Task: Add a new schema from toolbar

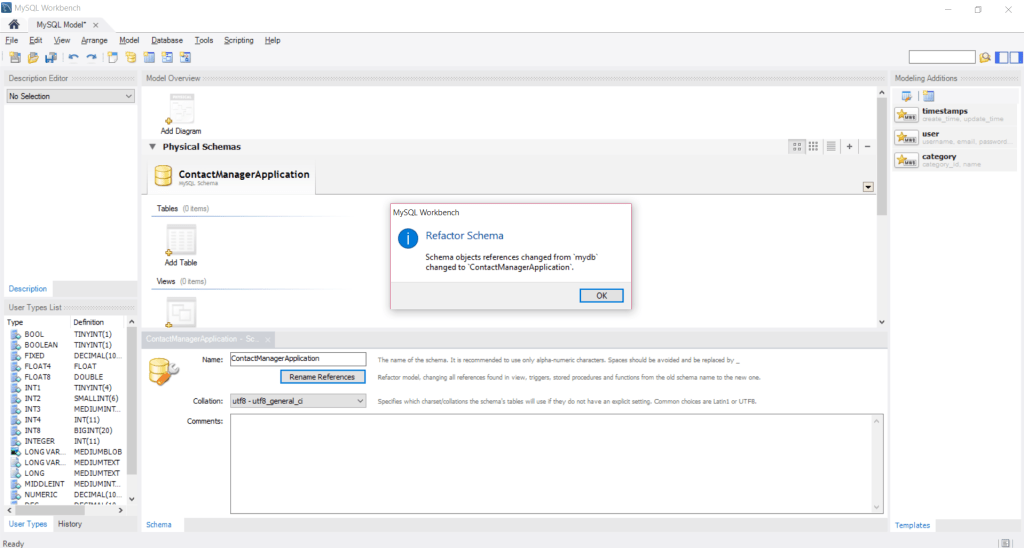Action: (131, 57)
